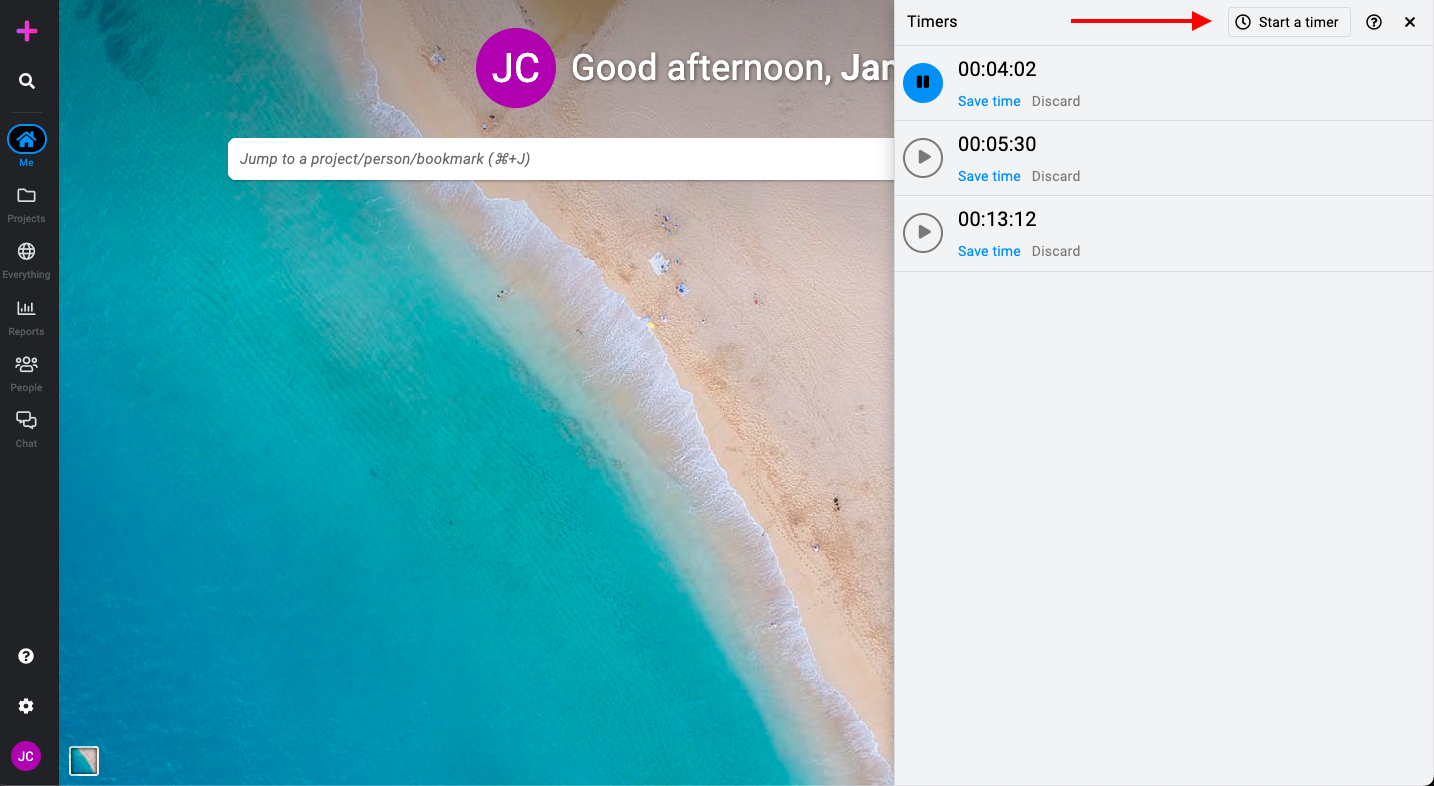Click the 00:04:02 timer value

(x=997, y=69)
